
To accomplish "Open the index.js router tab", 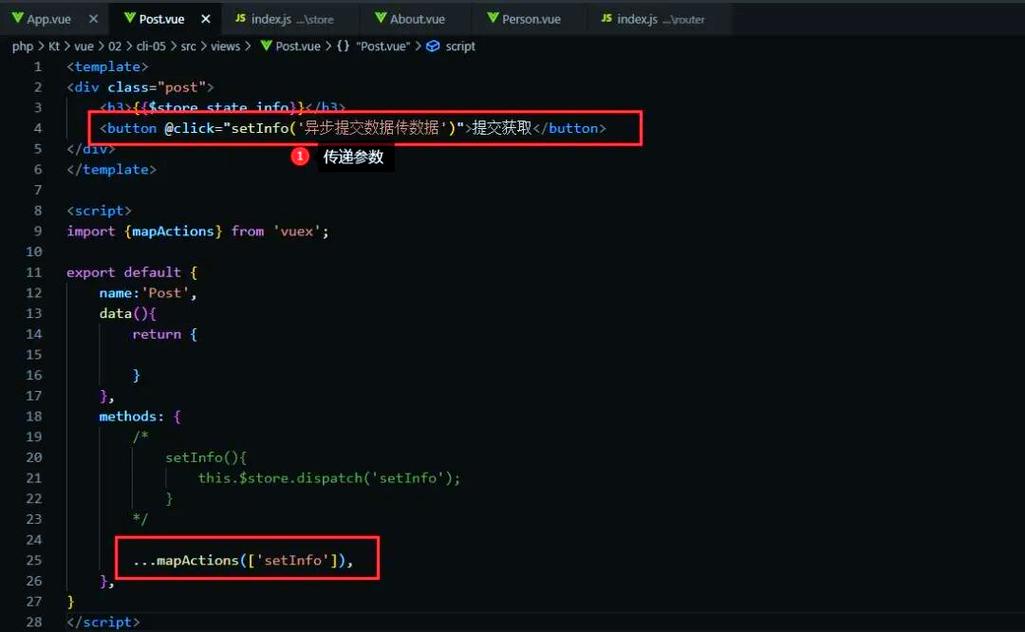I will tap(660, 19).
